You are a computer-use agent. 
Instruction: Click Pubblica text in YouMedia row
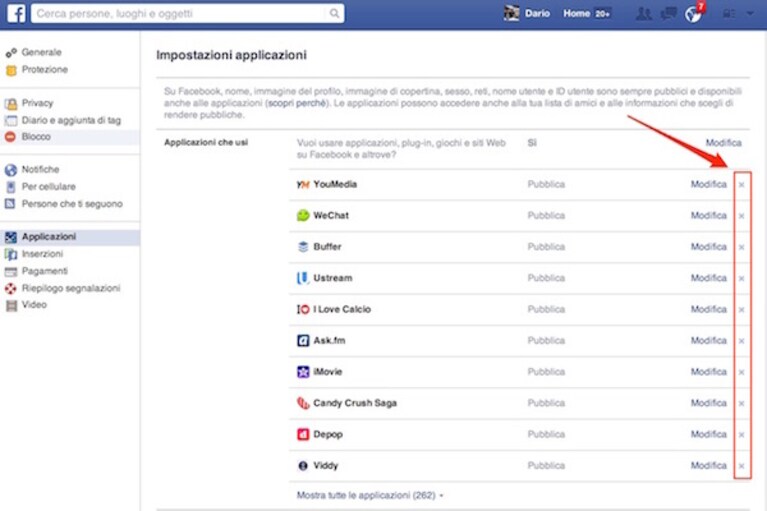point(546,184)
